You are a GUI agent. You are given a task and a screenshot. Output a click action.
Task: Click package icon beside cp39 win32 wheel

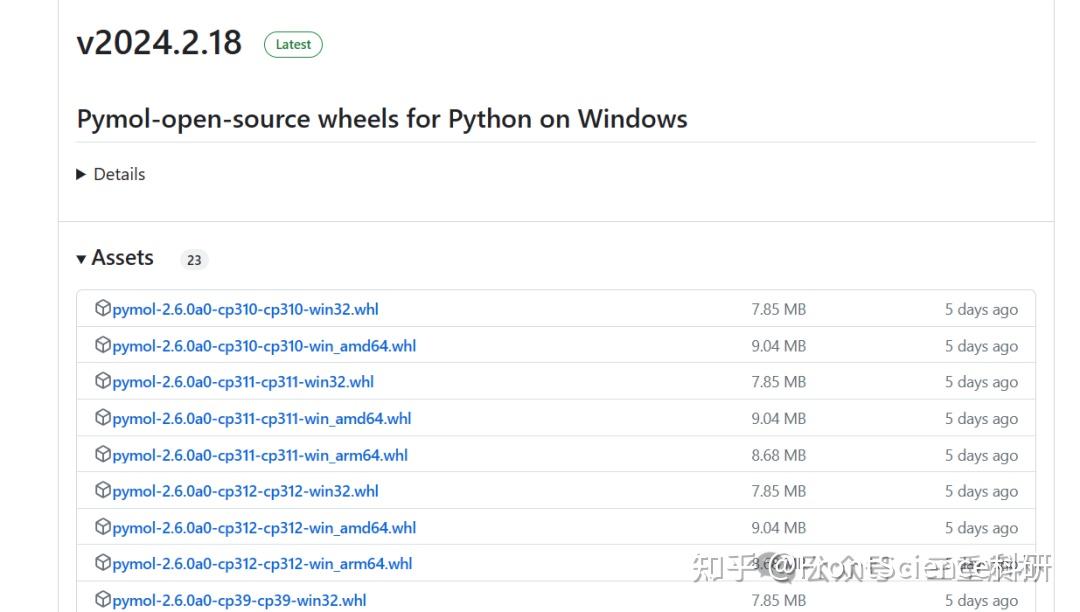102,599
